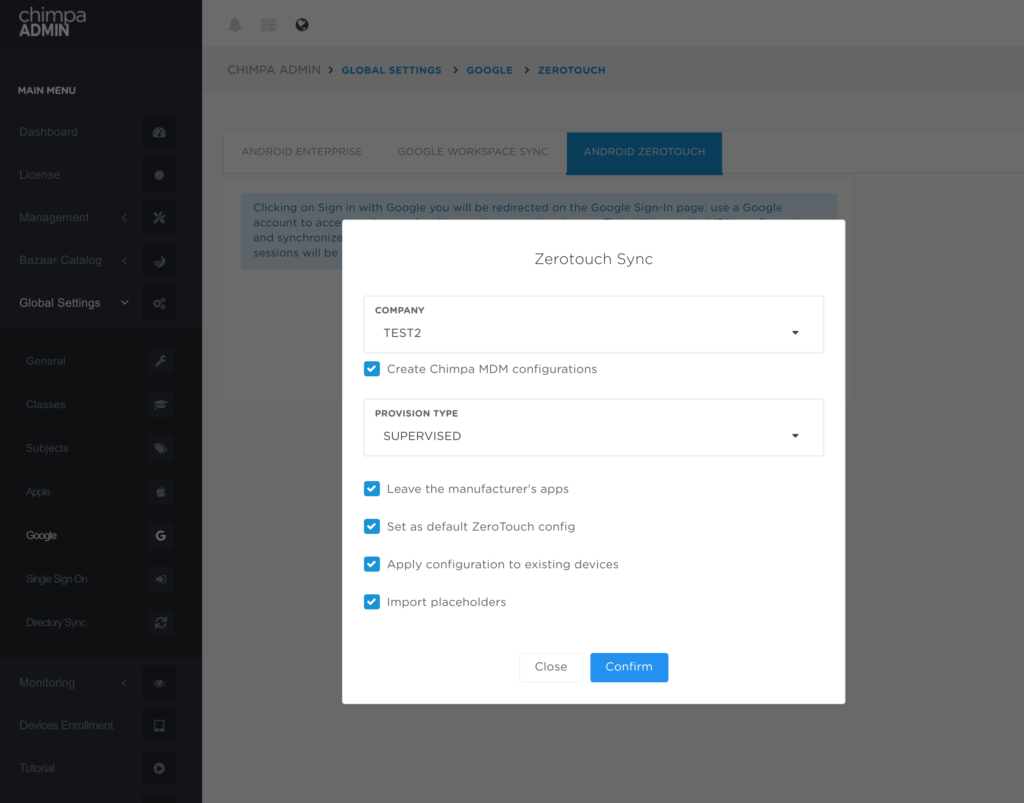Toggle the Import placeholders checkbox
1024x803 pixels.
(372, 602)
